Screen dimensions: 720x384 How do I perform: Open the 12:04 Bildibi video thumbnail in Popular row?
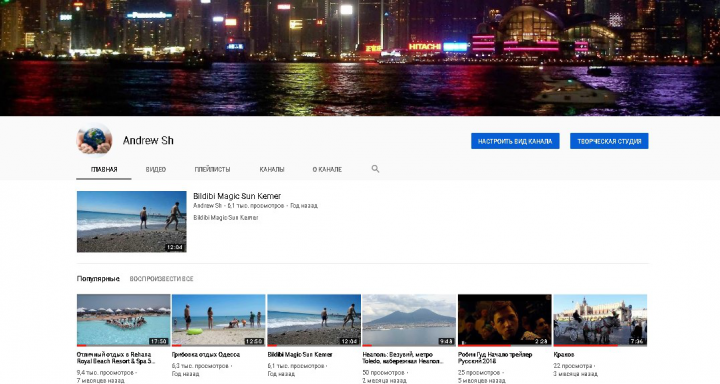point(314,320)
